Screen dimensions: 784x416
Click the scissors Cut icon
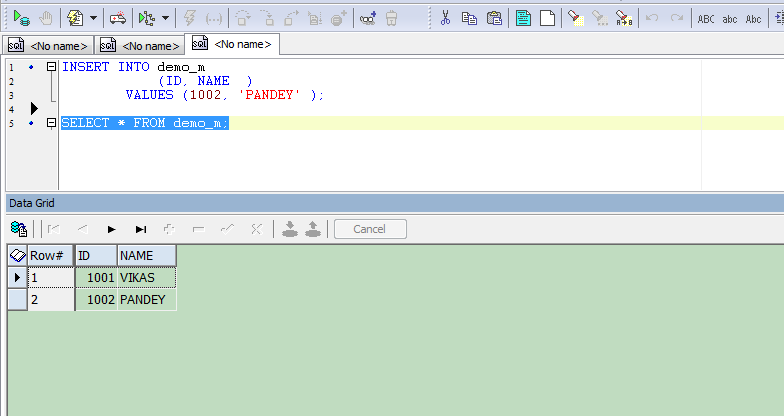[446, 17]
